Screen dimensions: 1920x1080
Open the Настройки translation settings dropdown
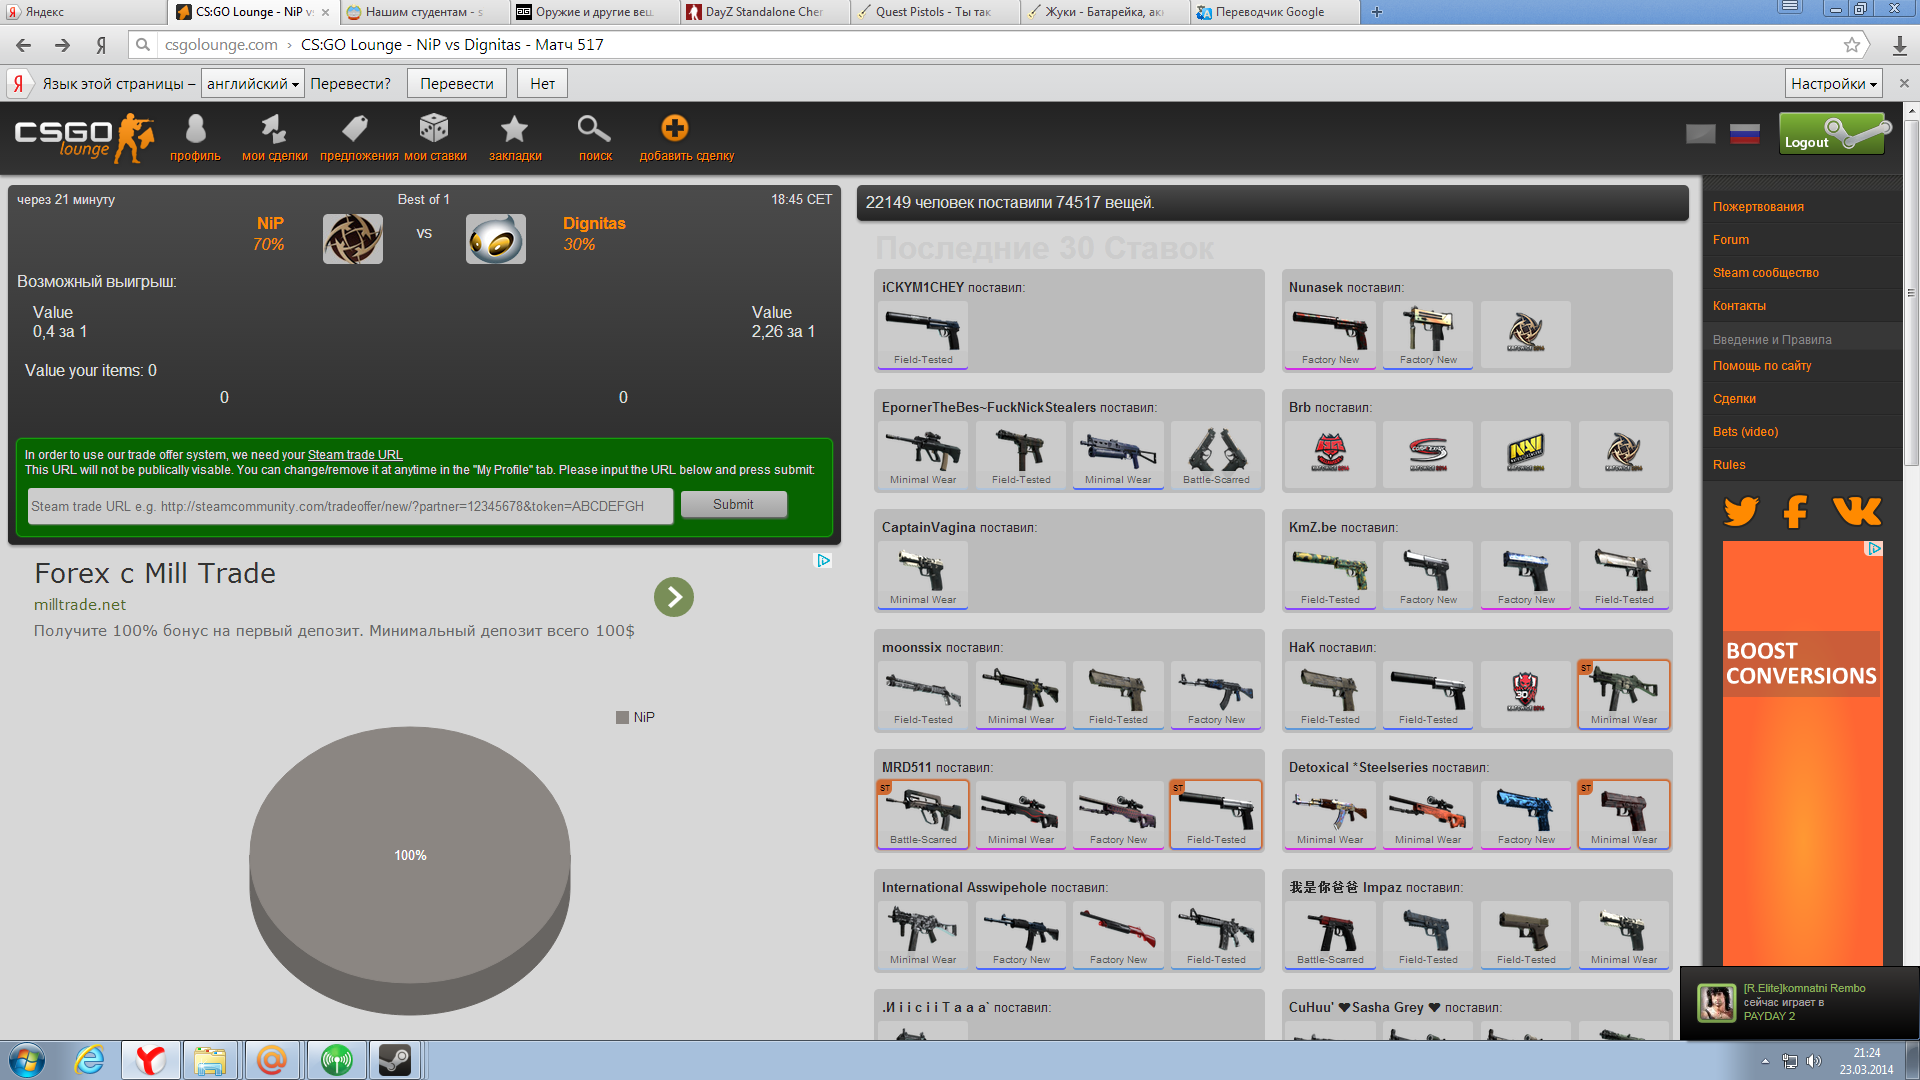click(1833, 84)
